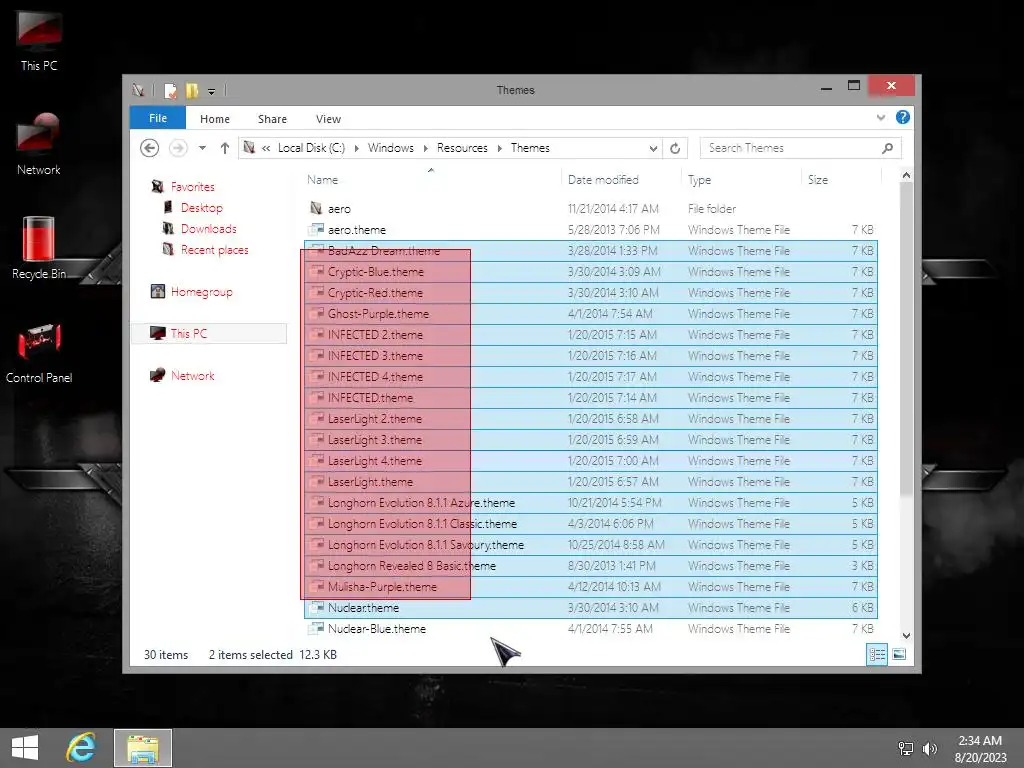Click Windows breadcrumb in address bar
1024x768 pixels.
tap(391, 148)
